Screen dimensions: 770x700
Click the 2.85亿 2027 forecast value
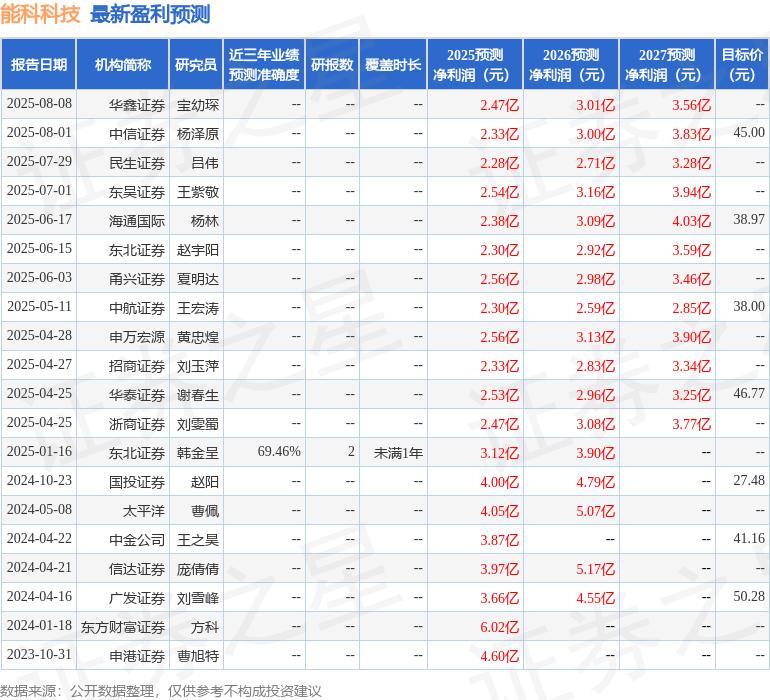pyautogui.click(x=691, y=308)
